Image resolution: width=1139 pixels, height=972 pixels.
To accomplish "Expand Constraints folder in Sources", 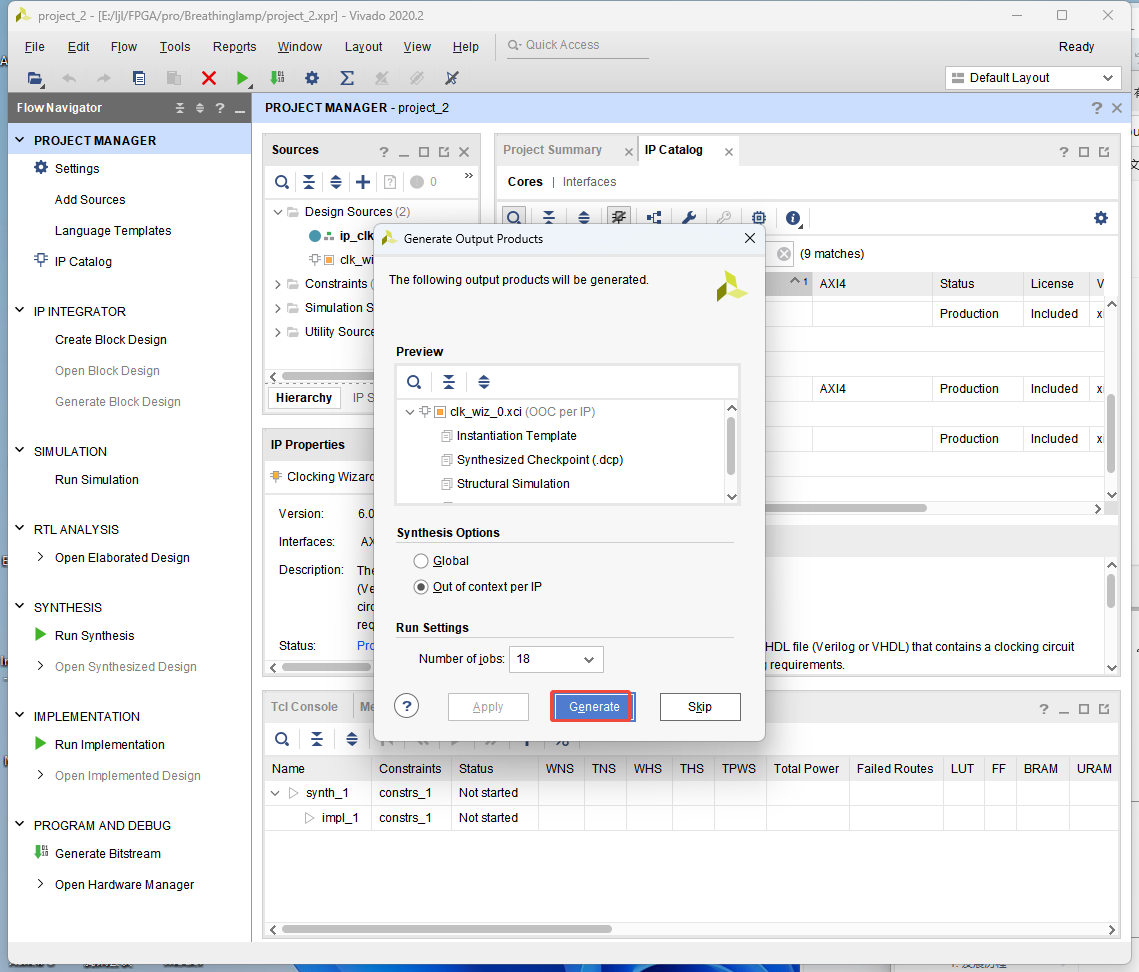I will (277, 284).
